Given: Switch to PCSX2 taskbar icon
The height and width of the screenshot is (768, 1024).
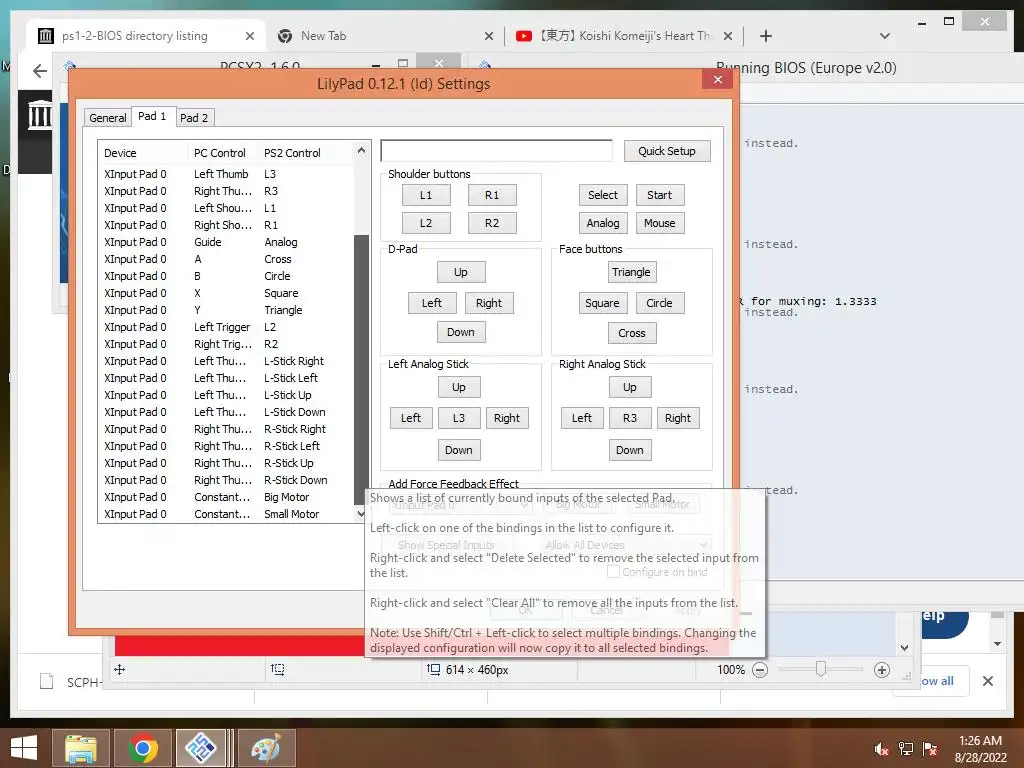Looking at the screenshot, I should pos(201,748).
